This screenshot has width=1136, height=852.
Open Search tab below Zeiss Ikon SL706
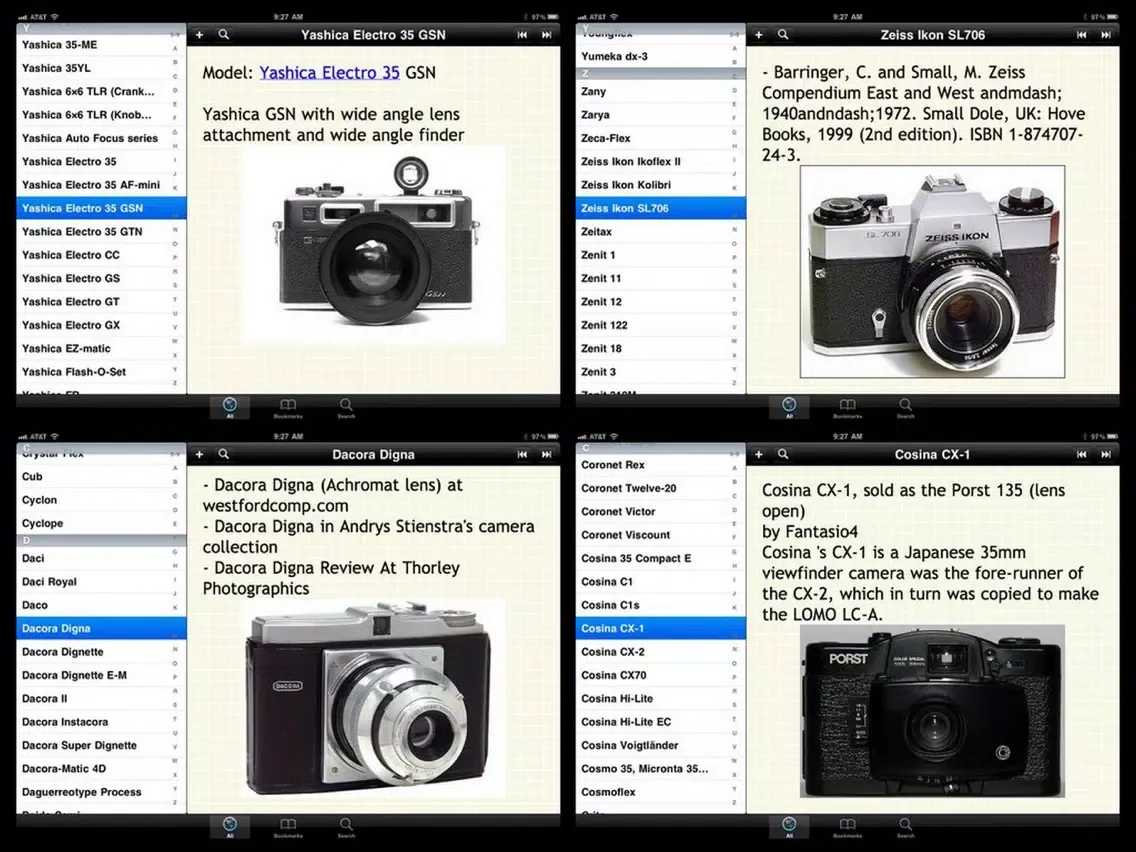point(906,407)
